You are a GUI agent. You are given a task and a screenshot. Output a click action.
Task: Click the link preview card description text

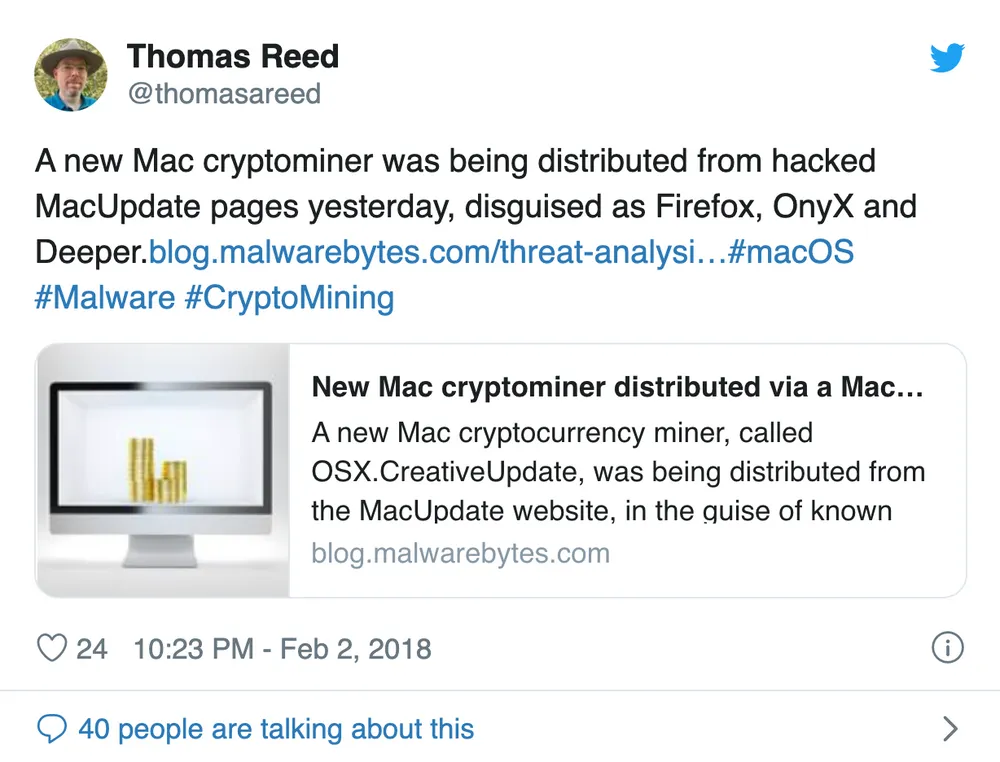(x=618, y=471)
